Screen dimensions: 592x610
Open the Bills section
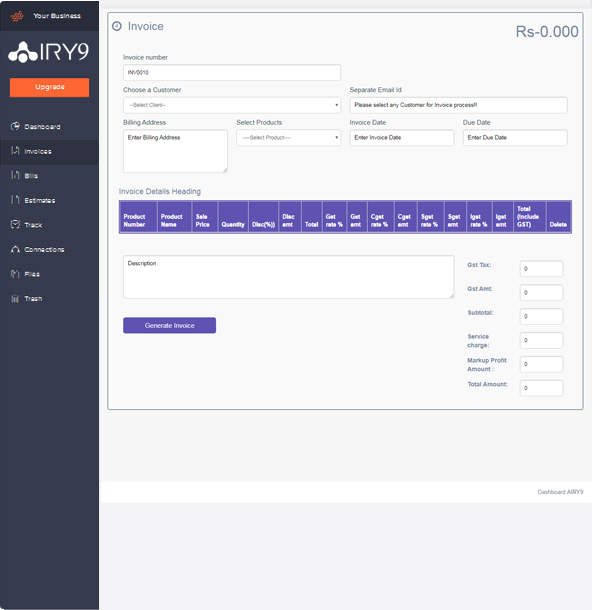coord(31,176)
